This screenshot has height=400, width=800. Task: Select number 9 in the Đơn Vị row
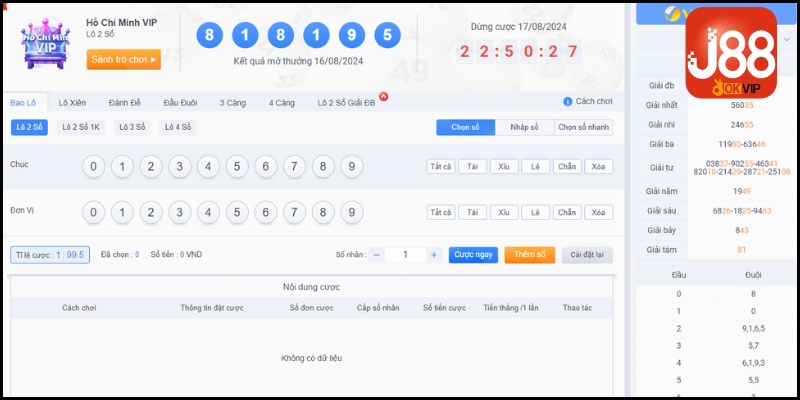(x=351, y=212)
